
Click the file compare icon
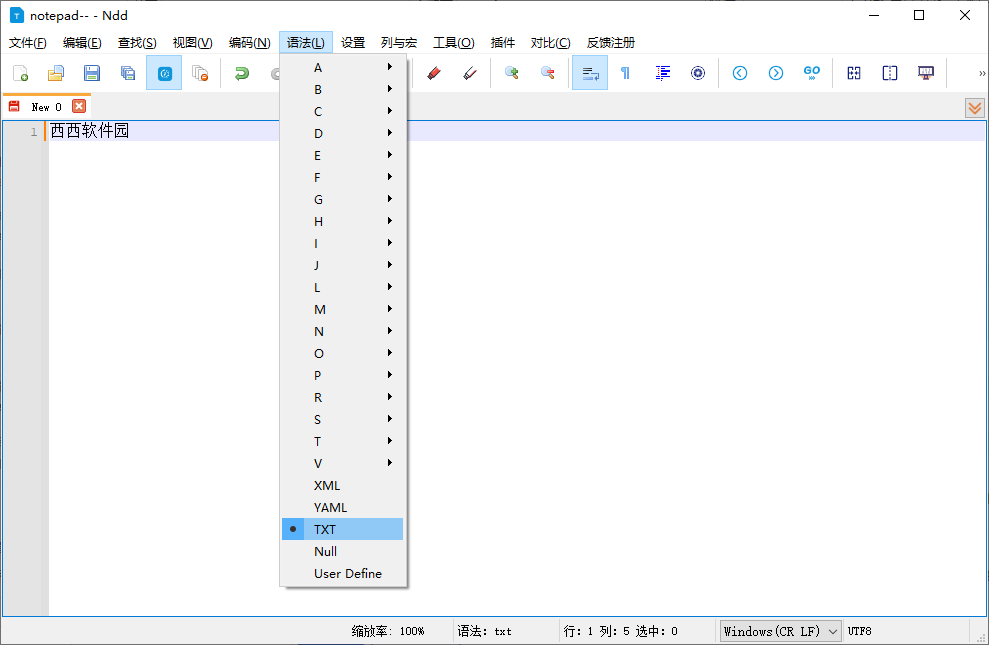(854, 73)
